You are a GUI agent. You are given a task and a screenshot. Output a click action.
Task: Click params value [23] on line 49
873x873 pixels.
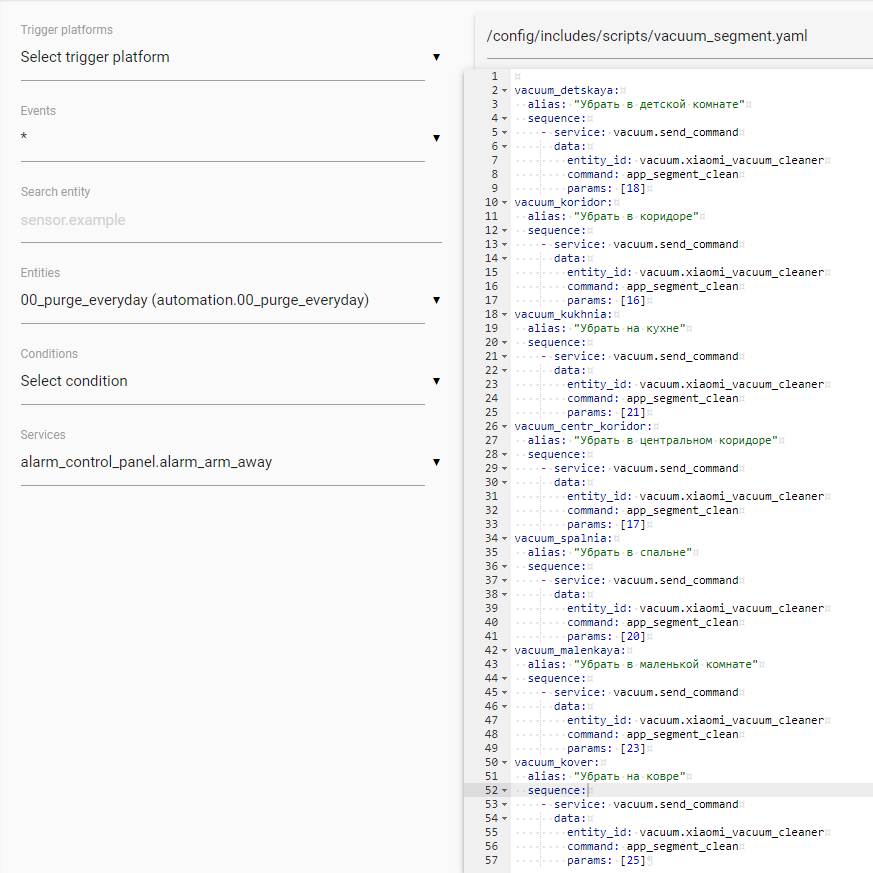[x=633, y=748]
